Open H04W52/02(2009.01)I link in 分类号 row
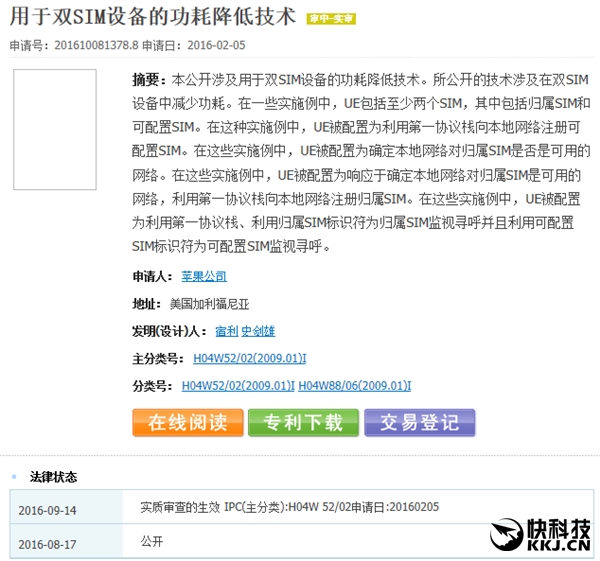 pos(238,385)
